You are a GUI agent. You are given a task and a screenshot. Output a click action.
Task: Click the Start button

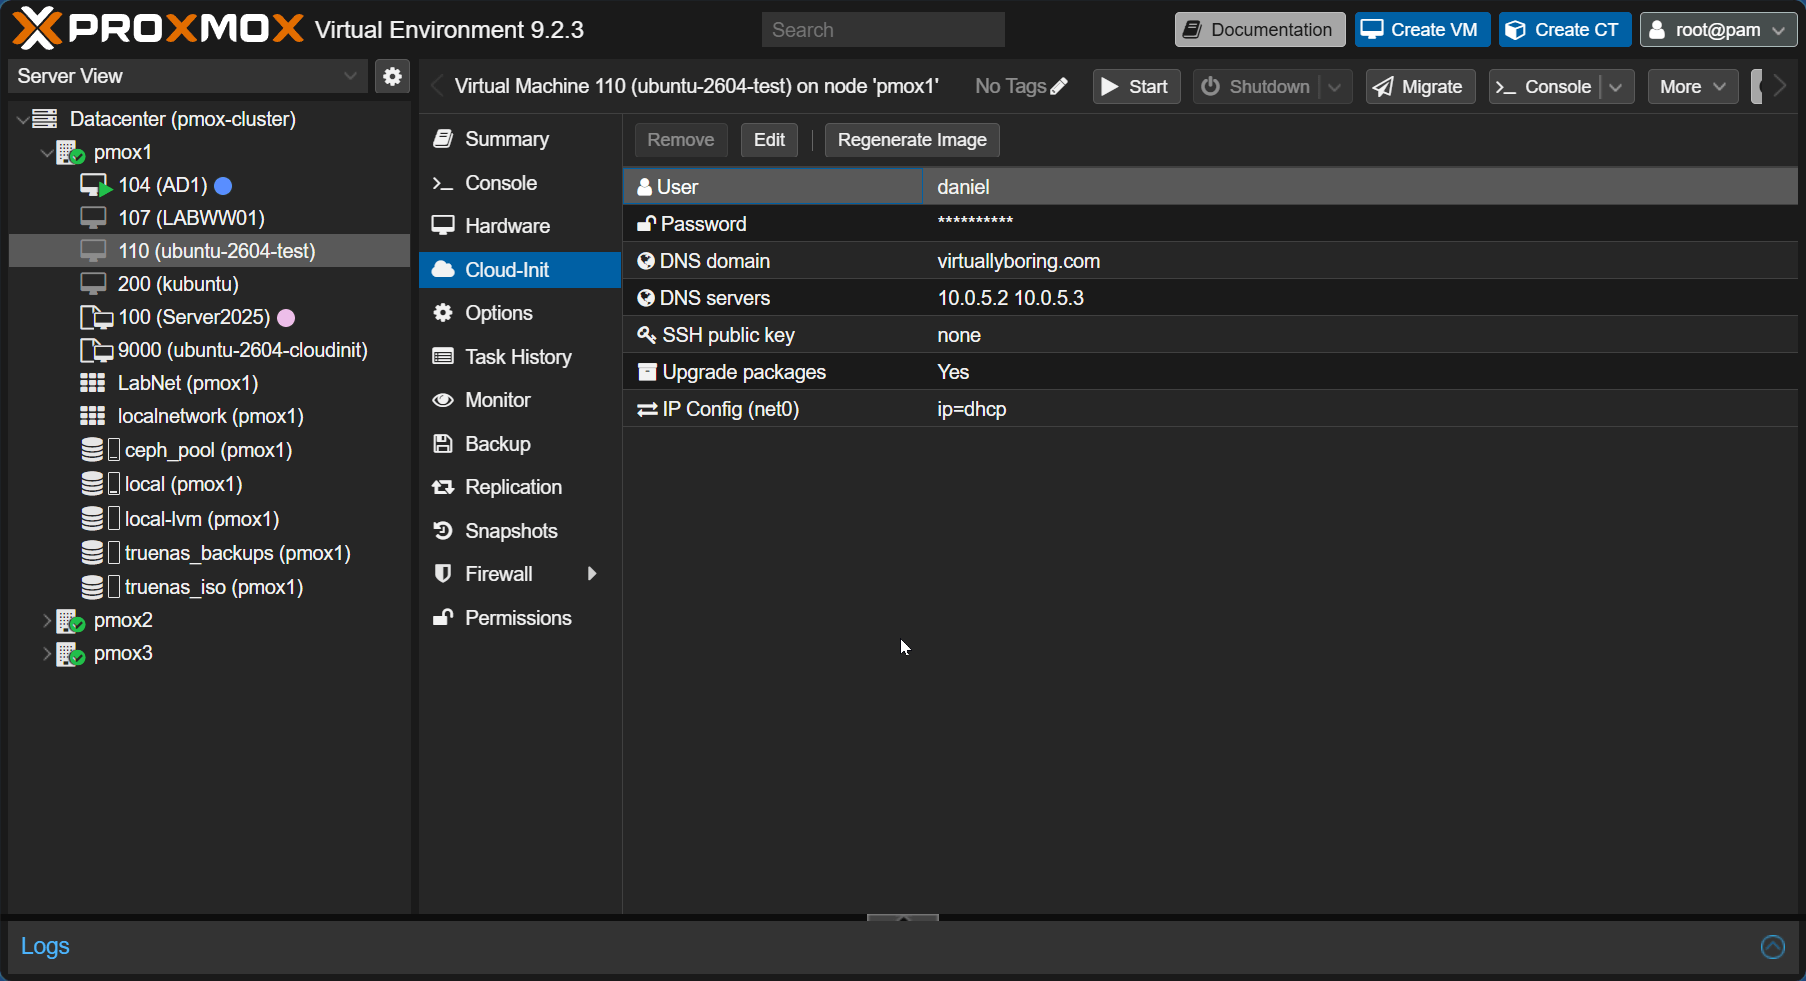1136,87
